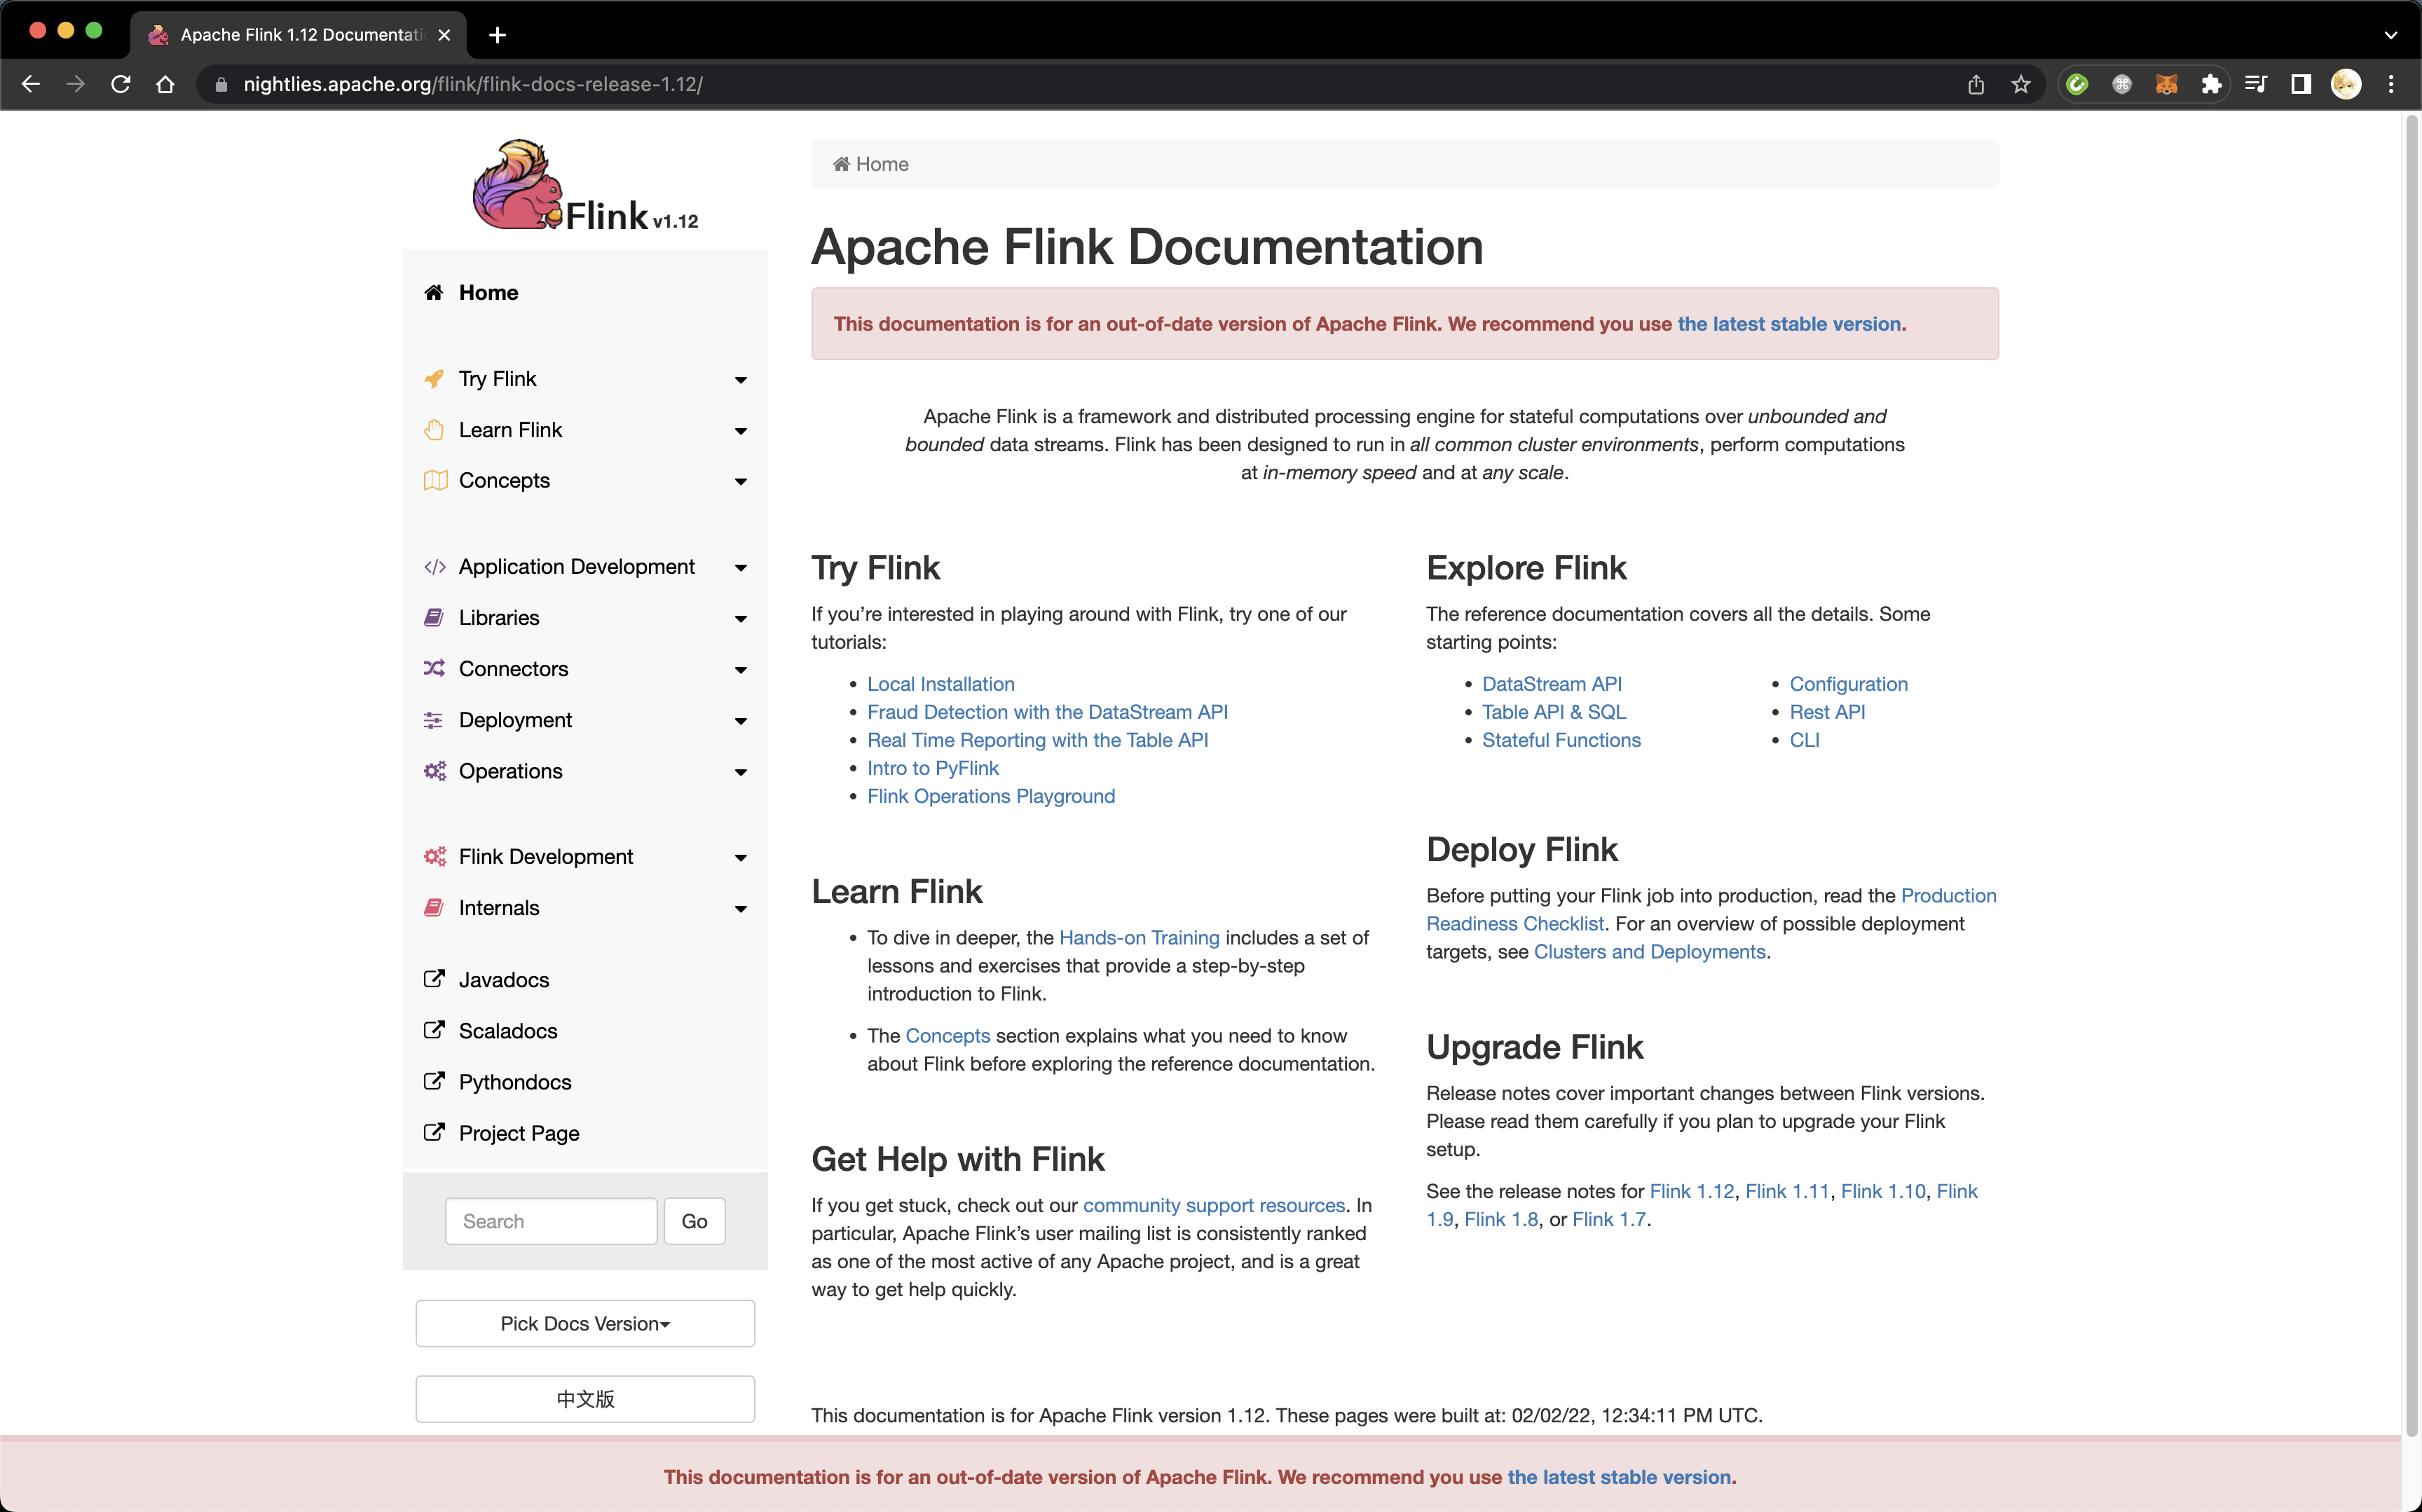
Task: Expand the Learn Flink menu chevron
Action: point(740,431)
